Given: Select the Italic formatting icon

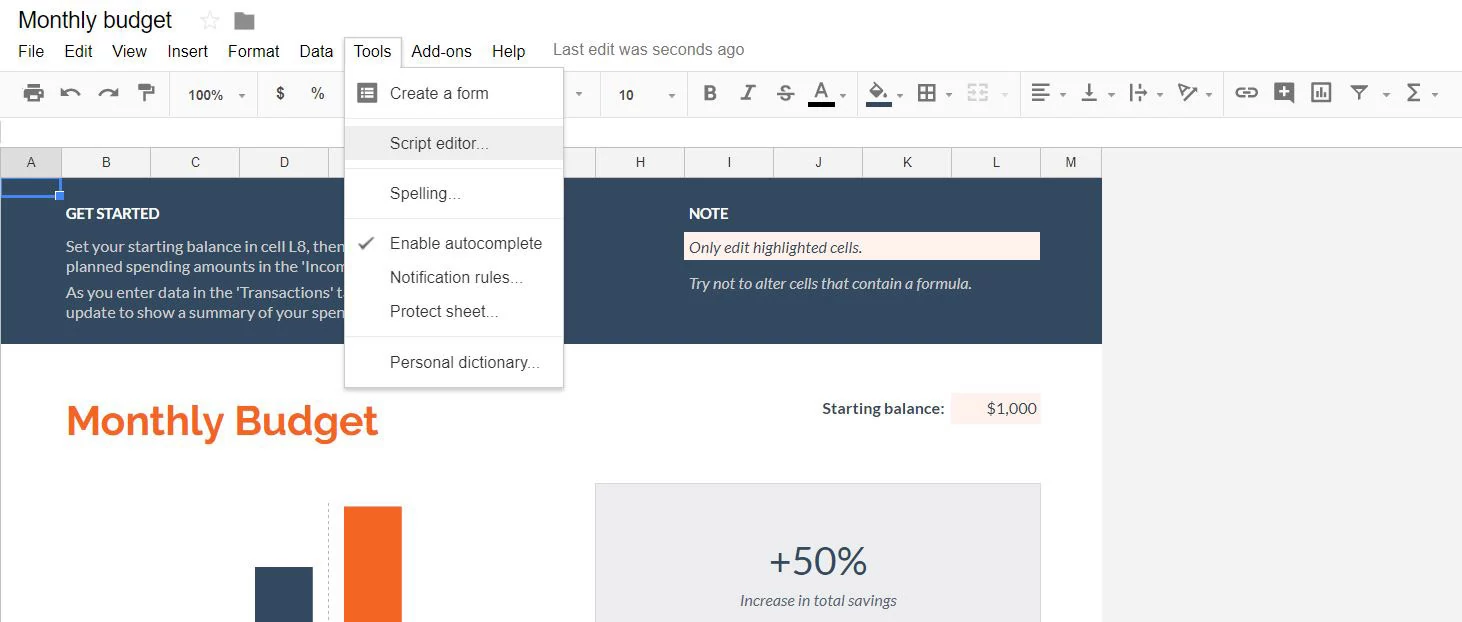Looking at the screenshot, I should pos(748,93).
